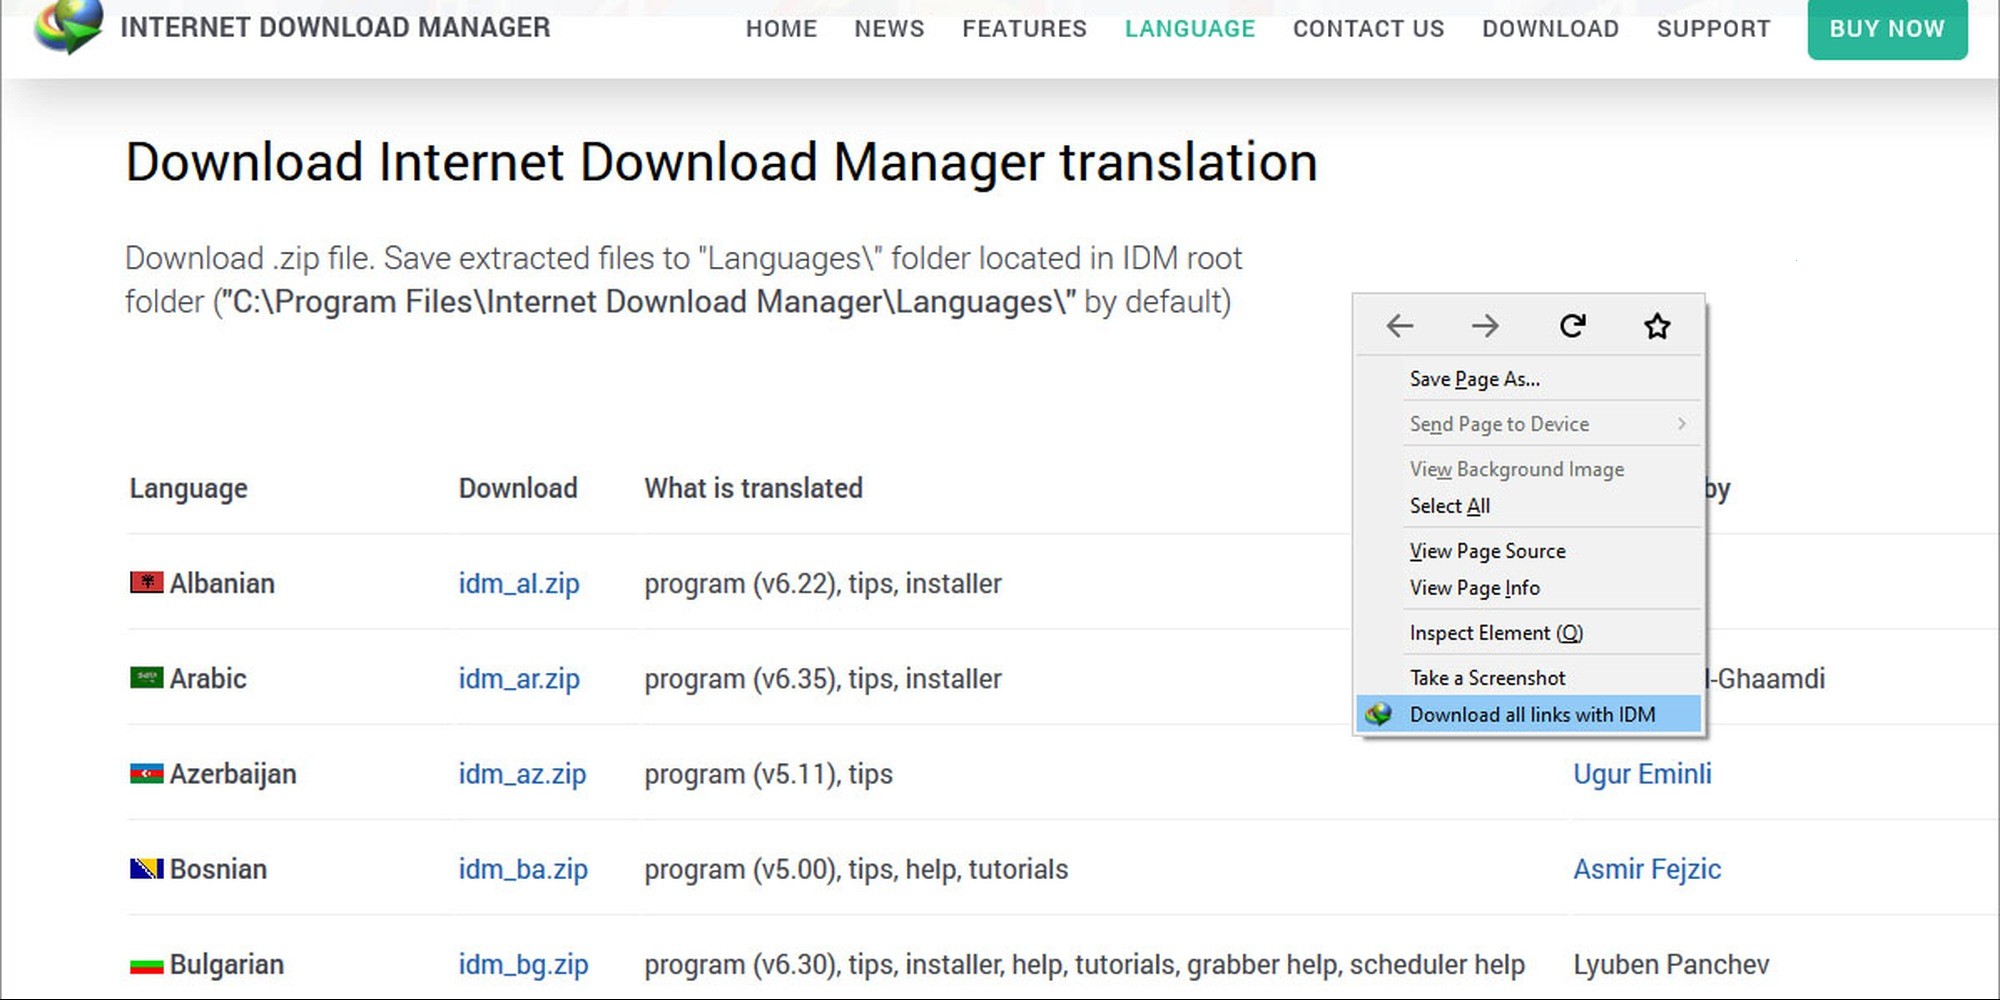Viewport: 2000px width, 1000px height.
Task: Download idm_ba.zip Bosnian translation
Action: [523, 869]
